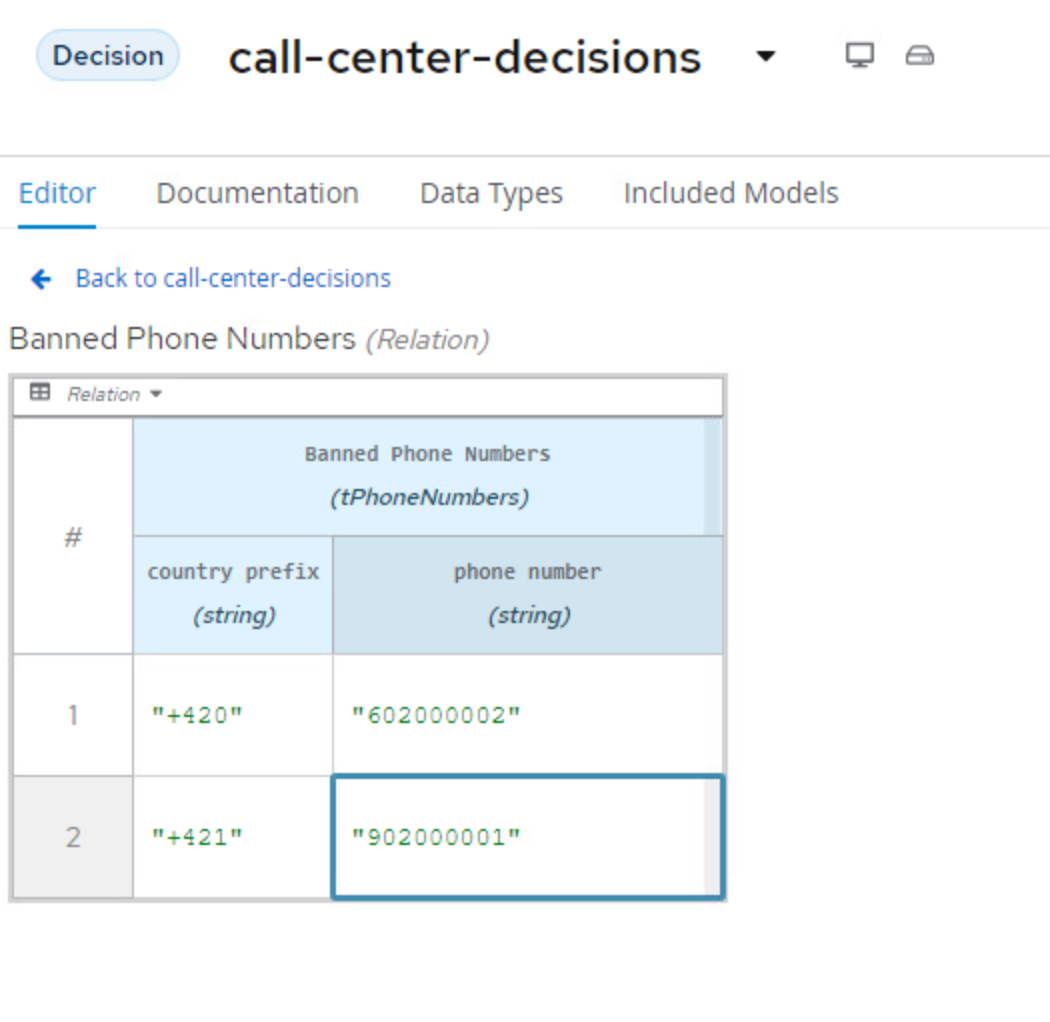Select the country prefix column header
Screen dimensions: 1050x1022
coord(233,594)
